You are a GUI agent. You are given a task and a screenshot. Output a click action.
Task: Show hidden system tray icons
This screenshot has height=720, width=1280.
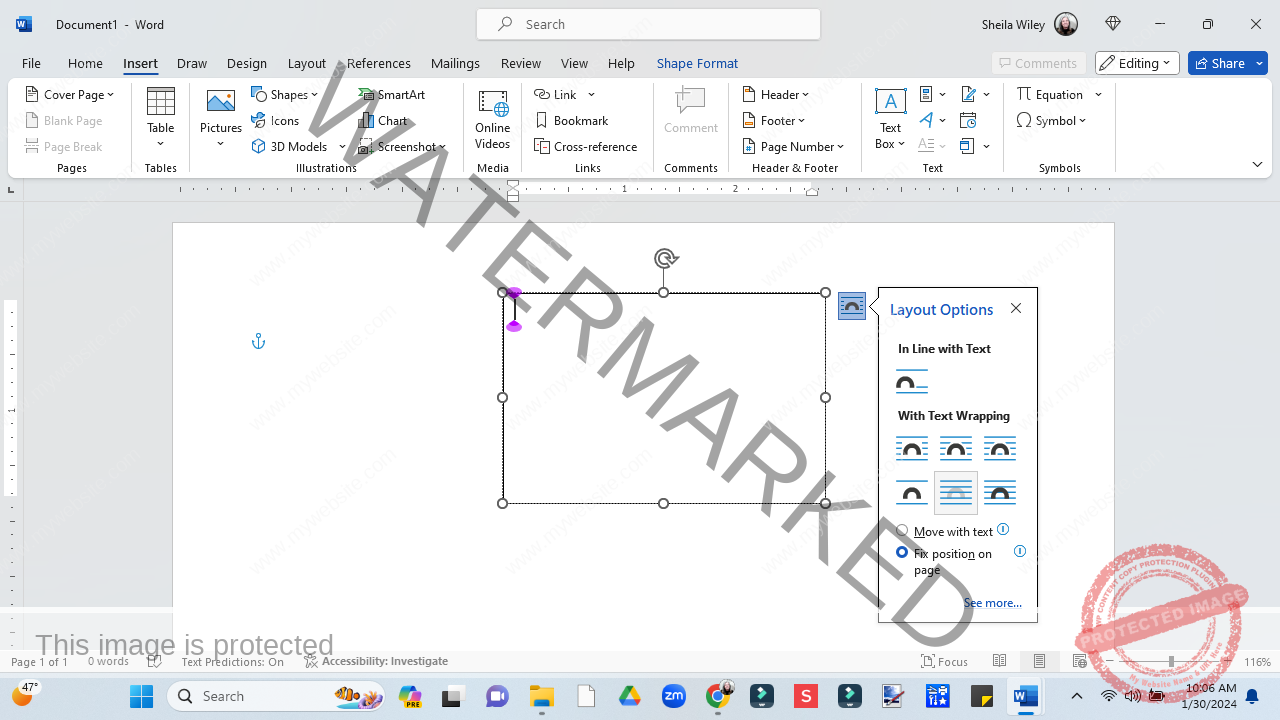point(1076,696)
